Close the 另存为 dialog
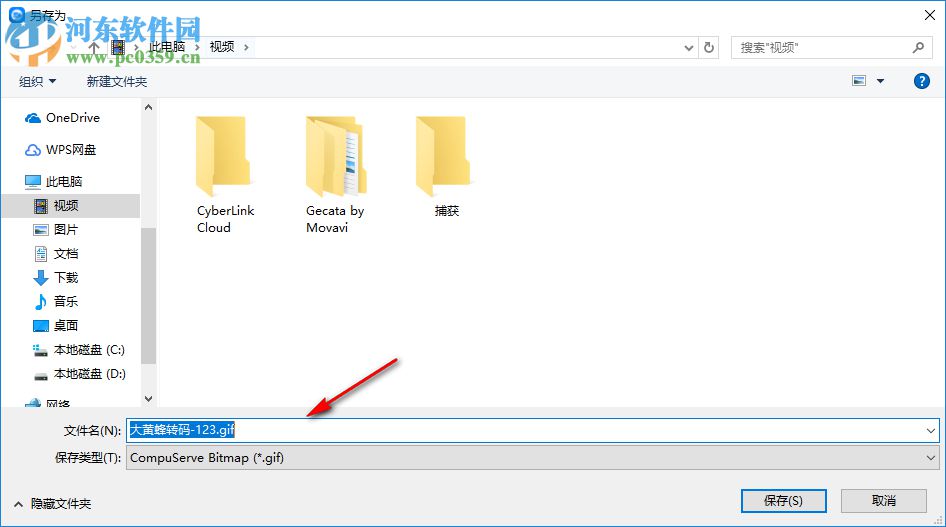The image size is (946, 527). point(929,15)
